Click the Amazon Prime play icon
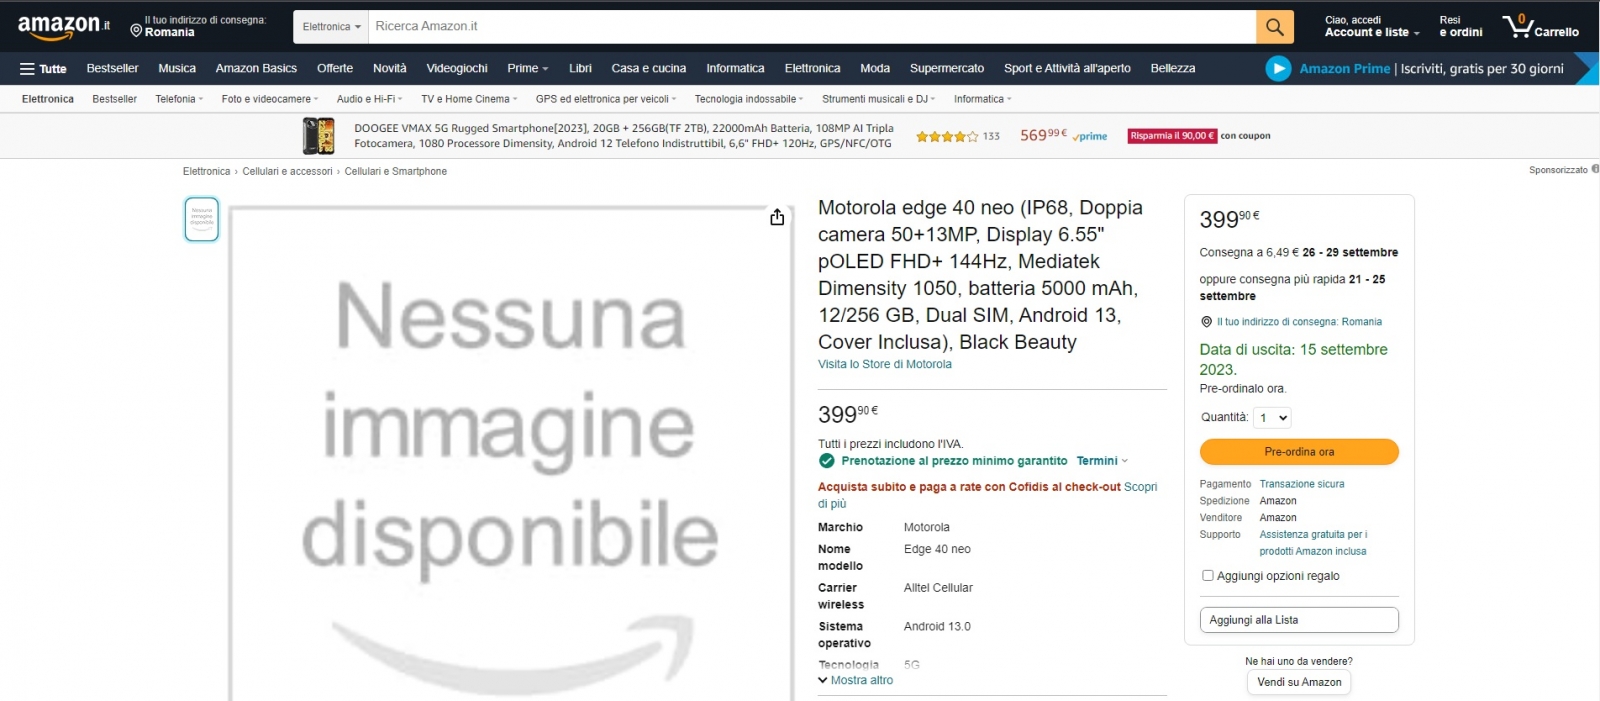 tap(1278, 68)
